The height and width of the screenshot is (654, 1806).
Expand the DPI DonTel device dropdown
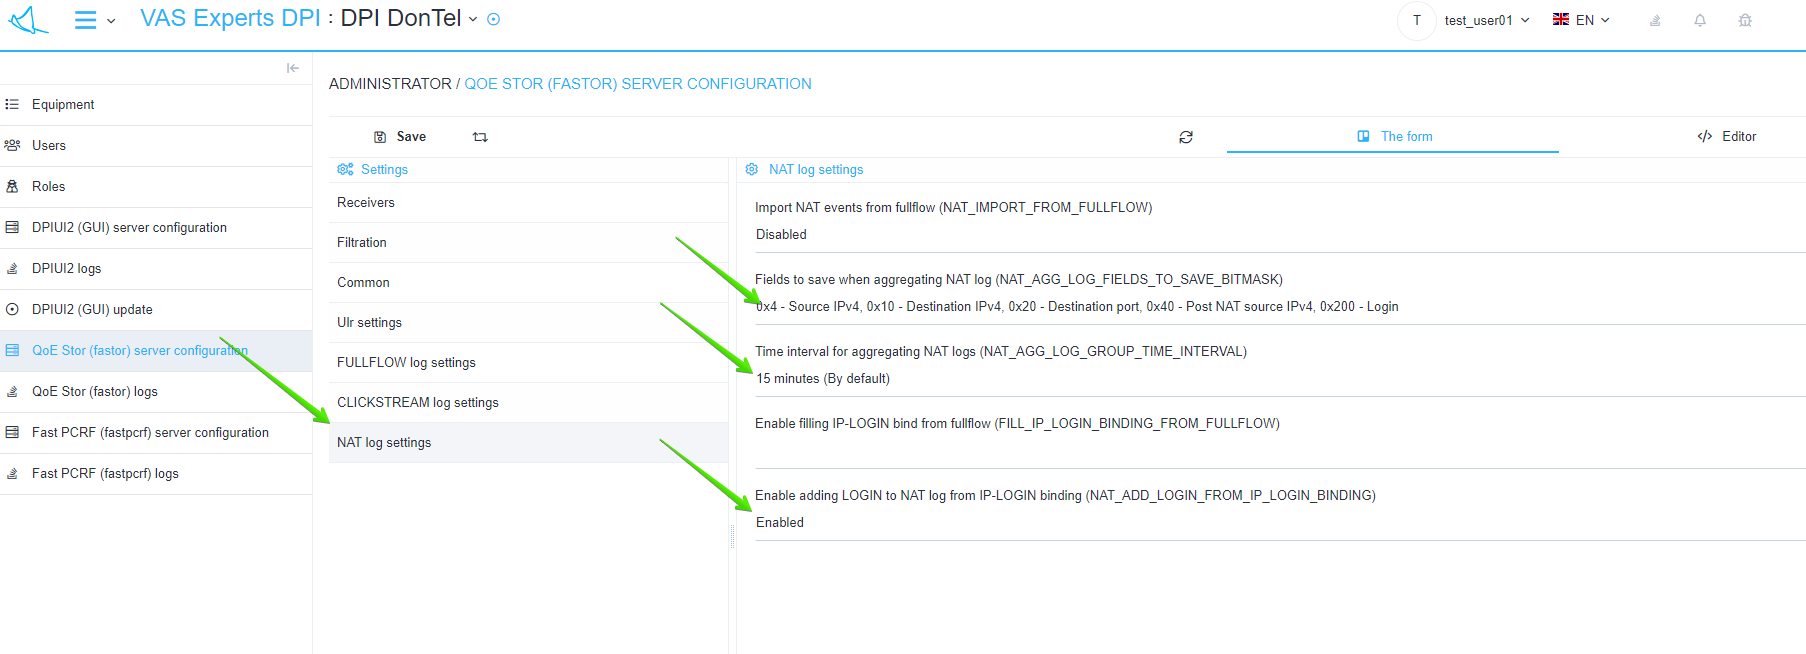(473, 19)
